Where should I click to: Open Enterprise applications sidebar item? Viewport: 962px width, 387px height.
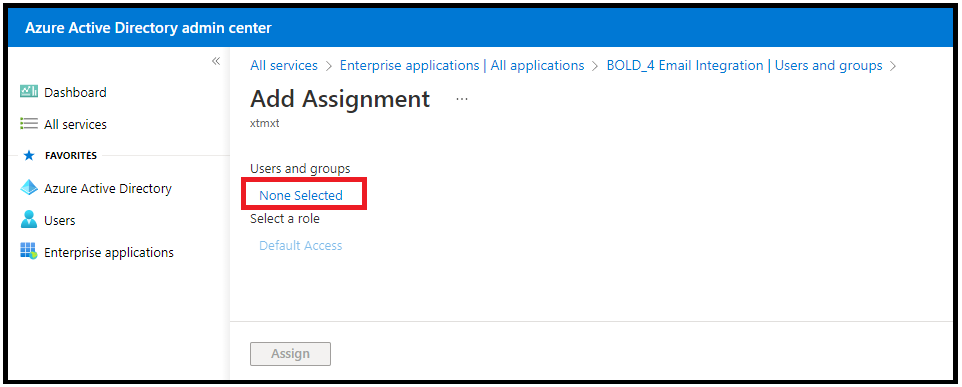[109, 252]
